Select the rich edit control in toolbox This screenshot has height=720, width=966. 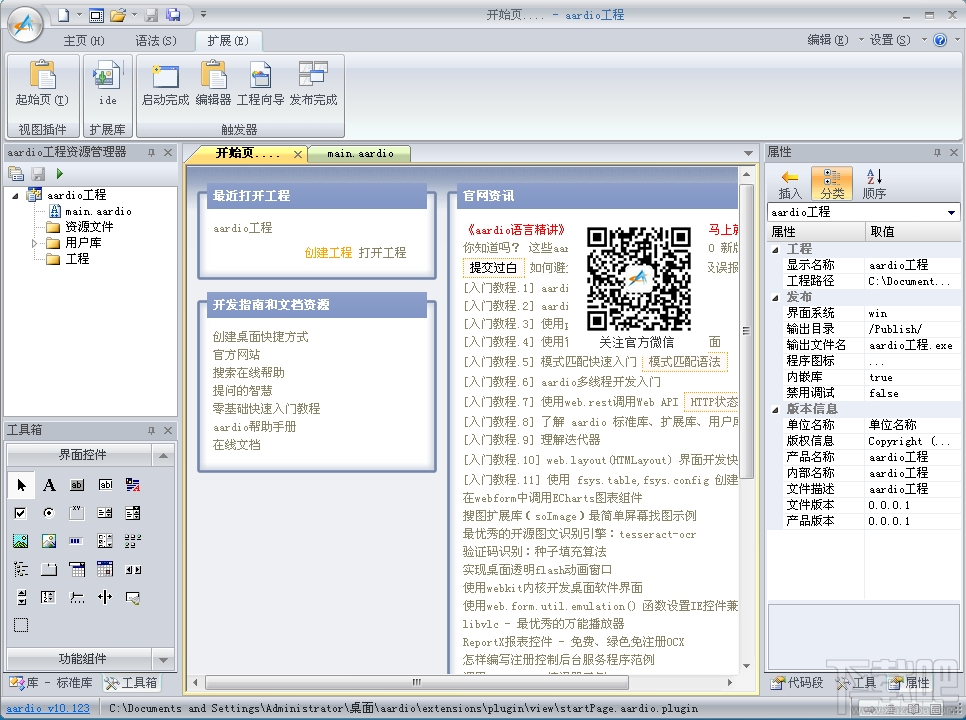pos(132,485)
